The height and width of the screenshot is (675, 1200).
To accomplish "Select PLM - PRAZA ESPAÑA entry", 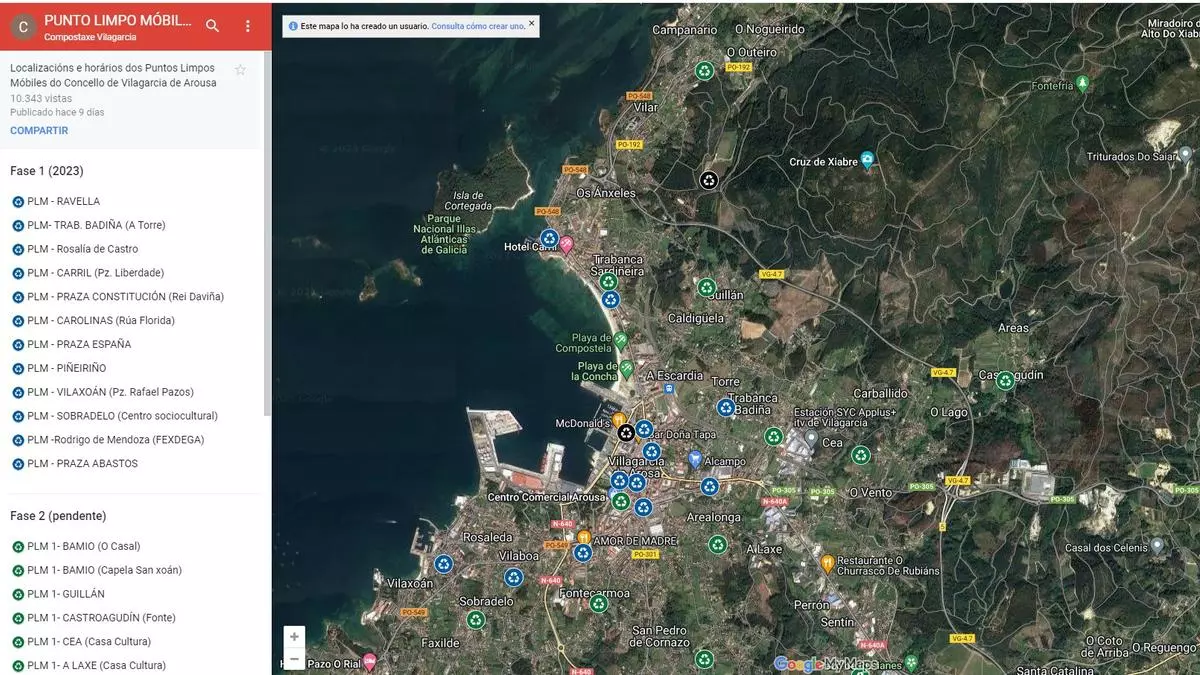I will (79, 344).
